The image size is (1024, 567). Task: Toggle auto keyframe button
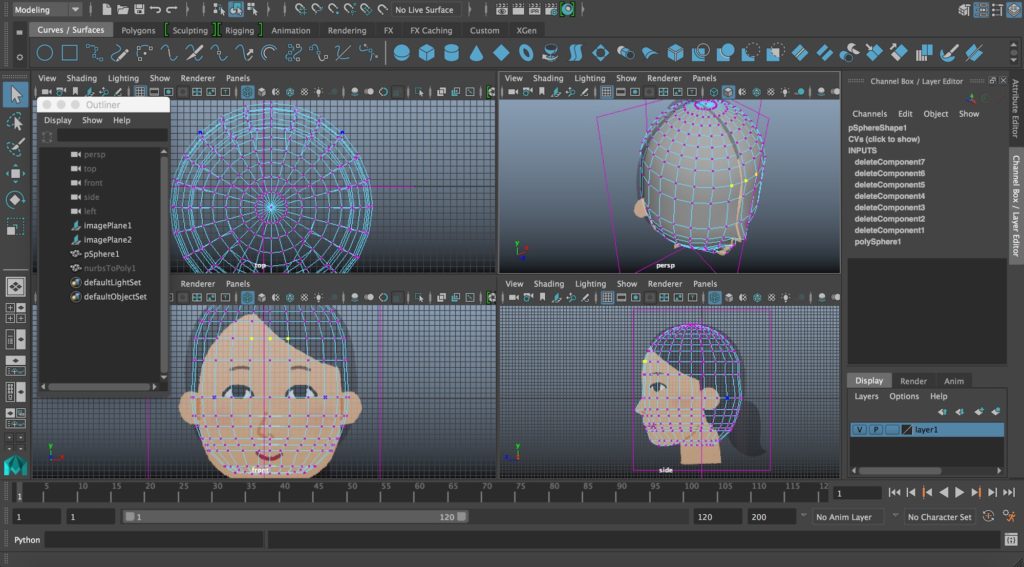click(988, 516)
